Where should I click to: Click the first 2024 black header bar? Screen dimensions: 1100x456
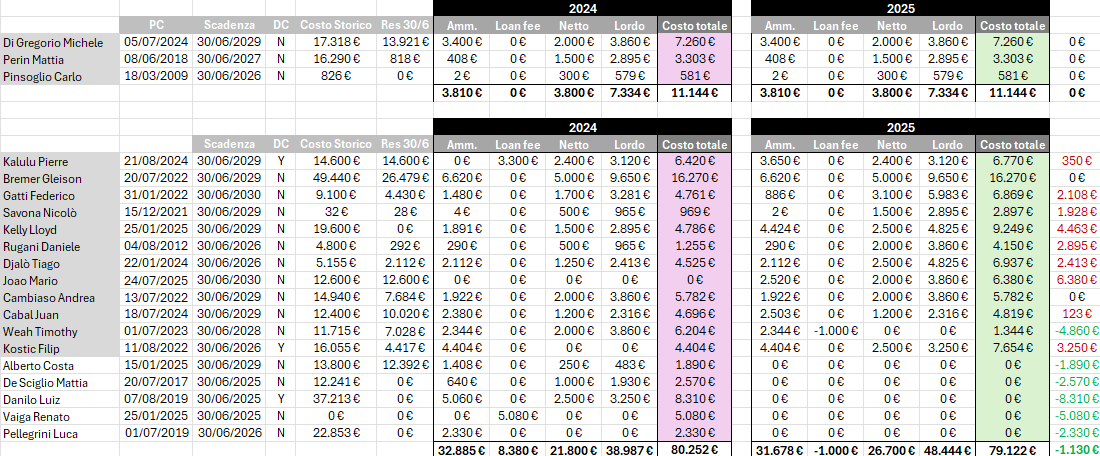coord(582,8)
